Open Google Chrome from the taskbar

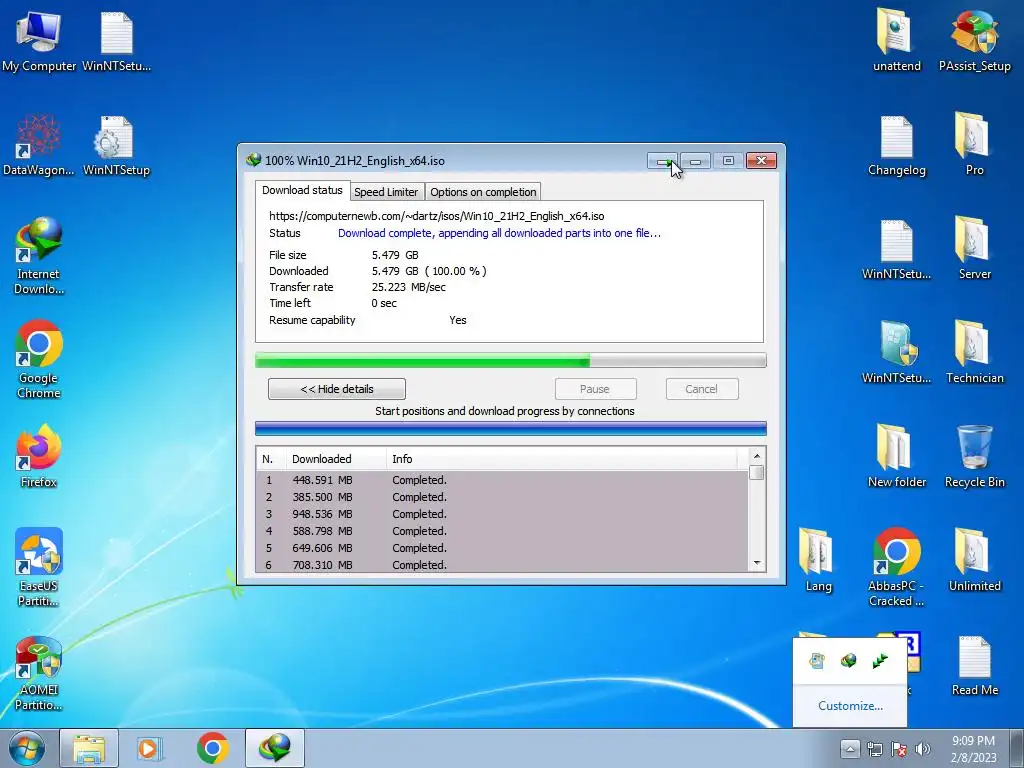pos(212,748)
